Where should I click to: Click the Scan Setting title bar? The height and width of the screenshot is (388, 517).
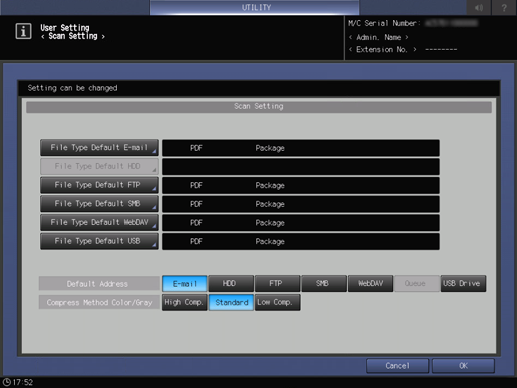[259, 107]
